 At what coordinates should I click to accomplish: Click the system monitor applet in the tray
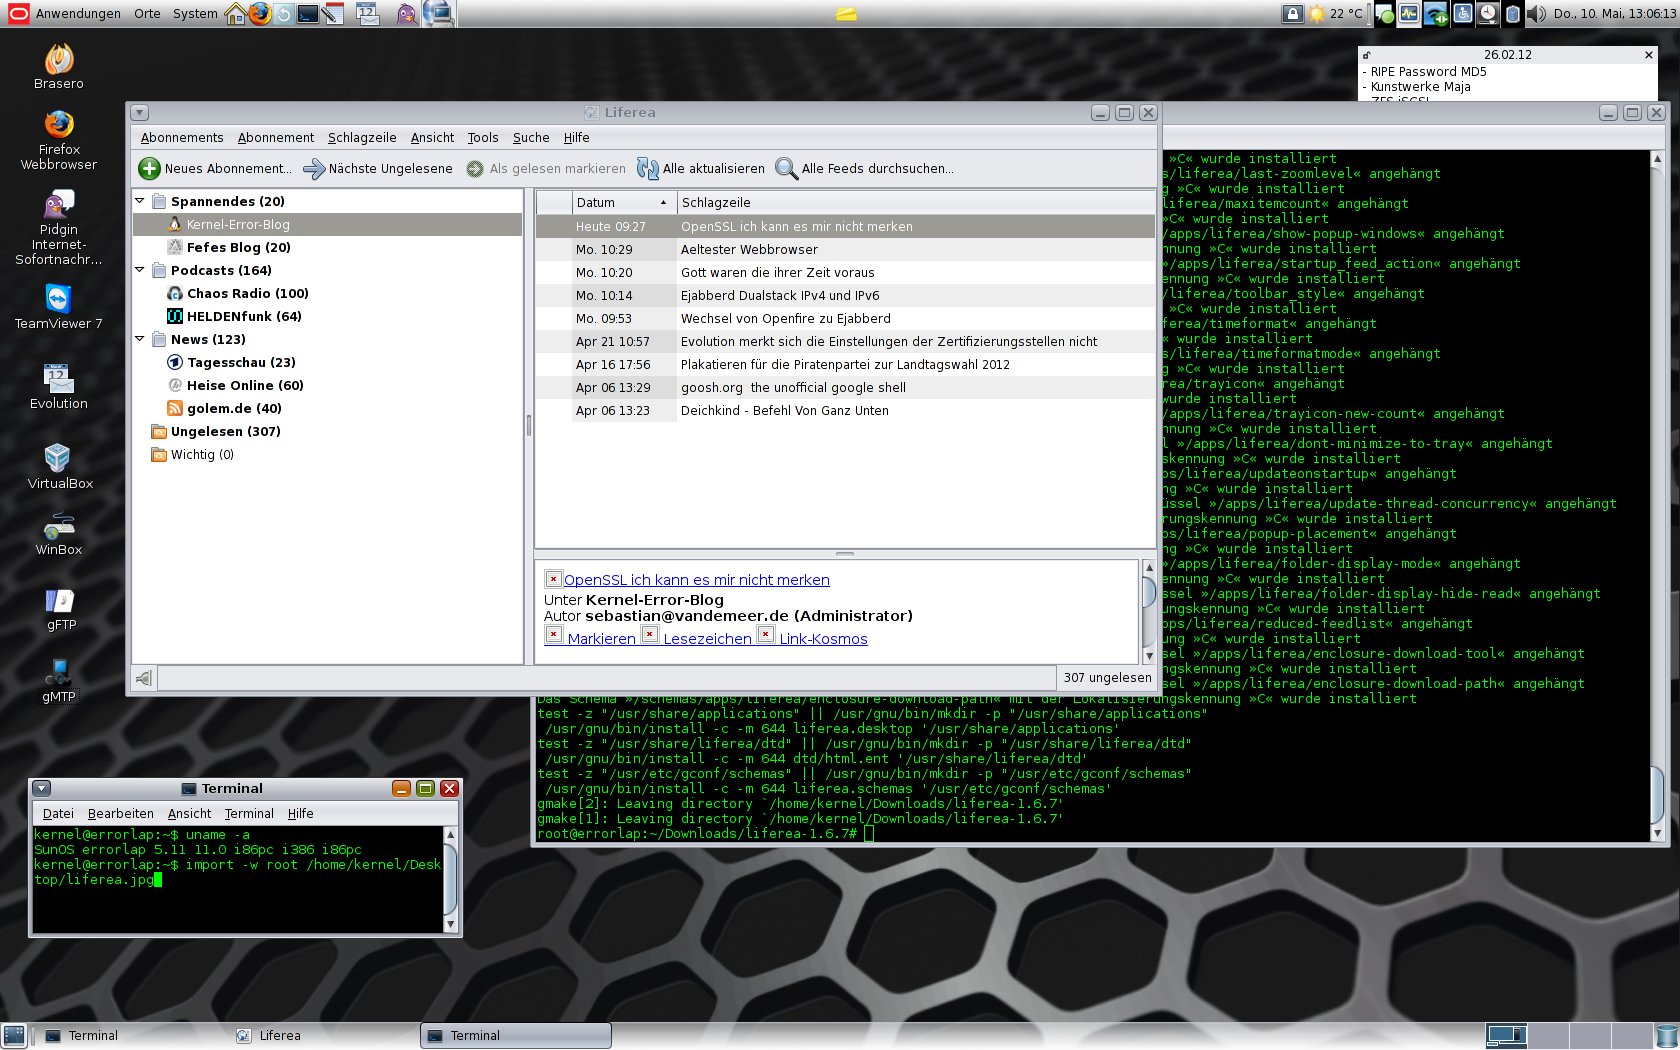click(x=1409, y=14)
